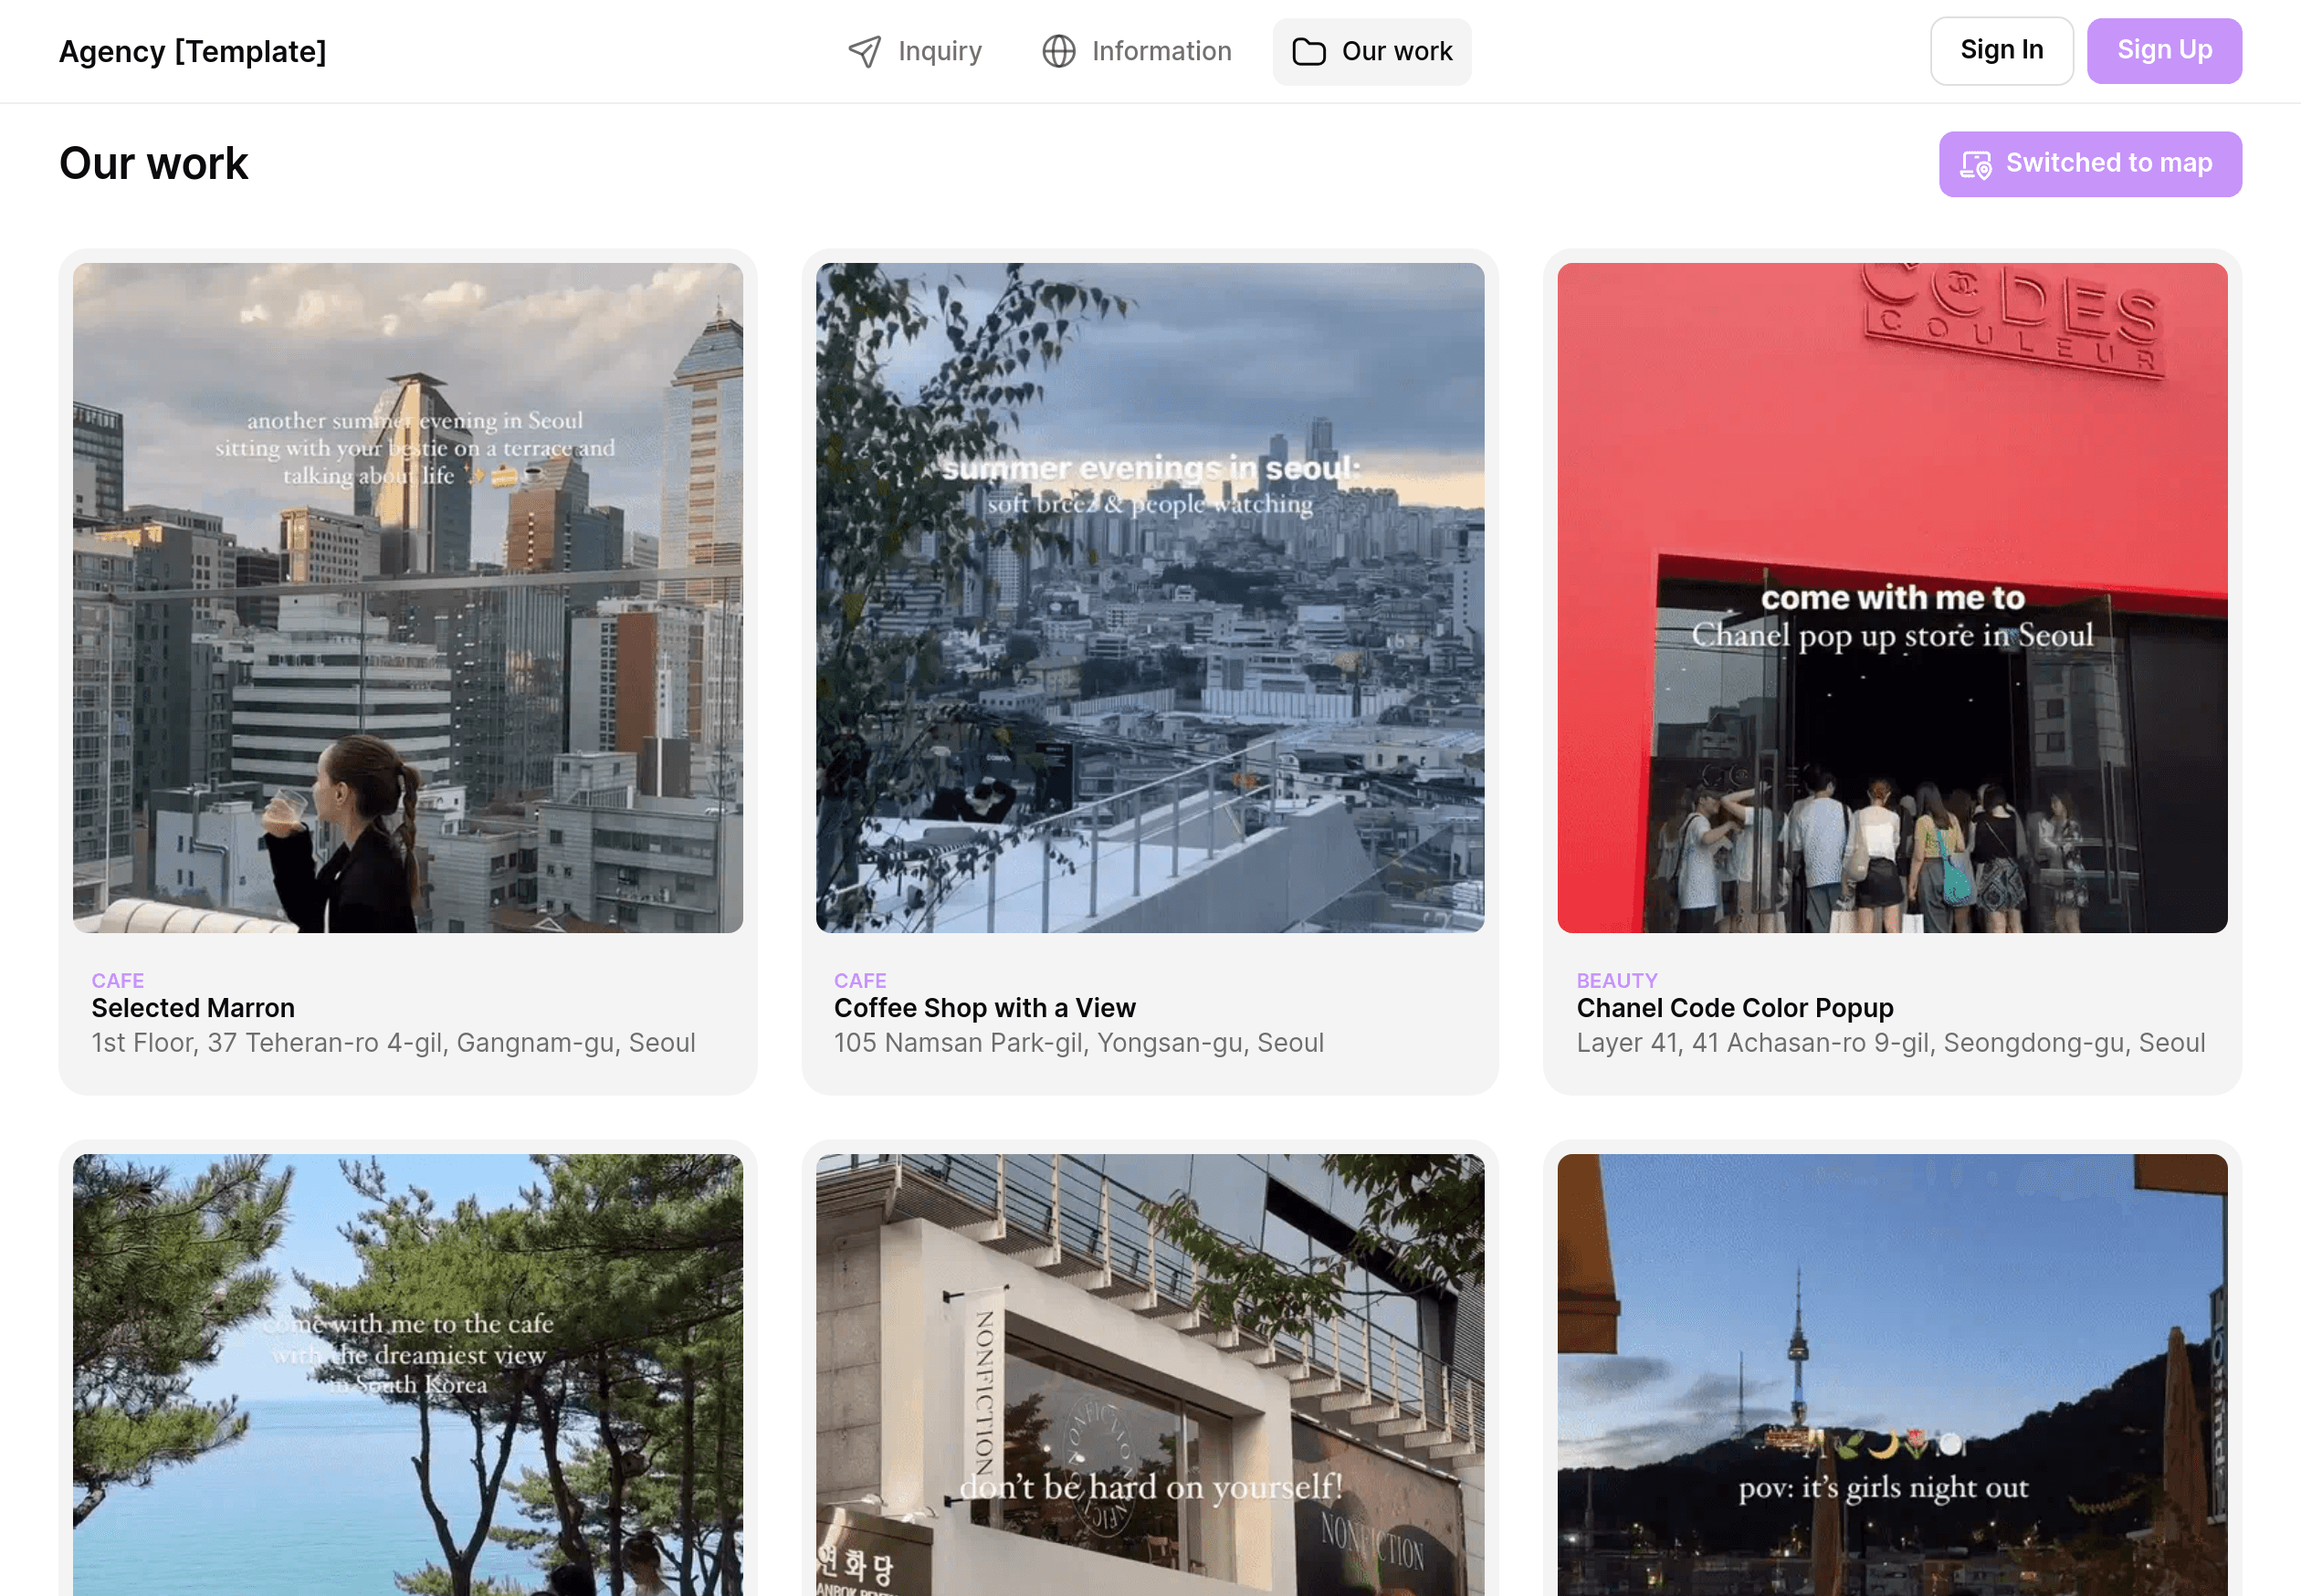The image size is (2301, 1596).
Task: Toggle the Switched to map button
Action: coord(2090,164)
